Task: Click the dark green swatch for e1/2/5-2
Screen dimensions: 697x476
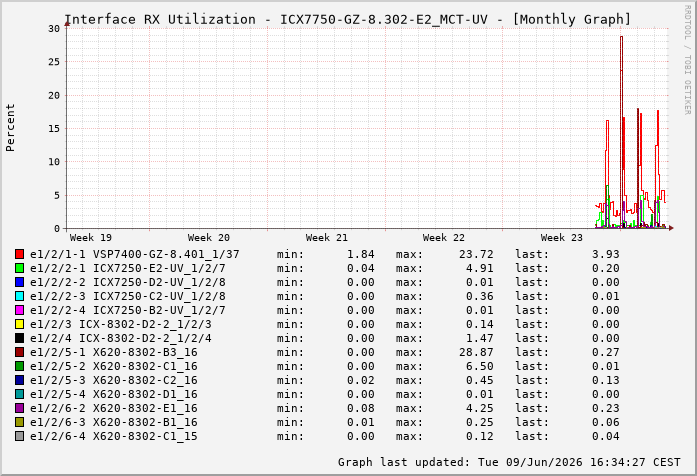Action: pos(19,366)
